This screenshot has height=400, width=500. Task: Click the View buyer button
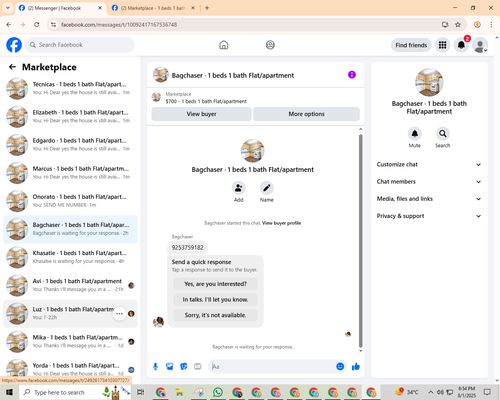(201, 114)
